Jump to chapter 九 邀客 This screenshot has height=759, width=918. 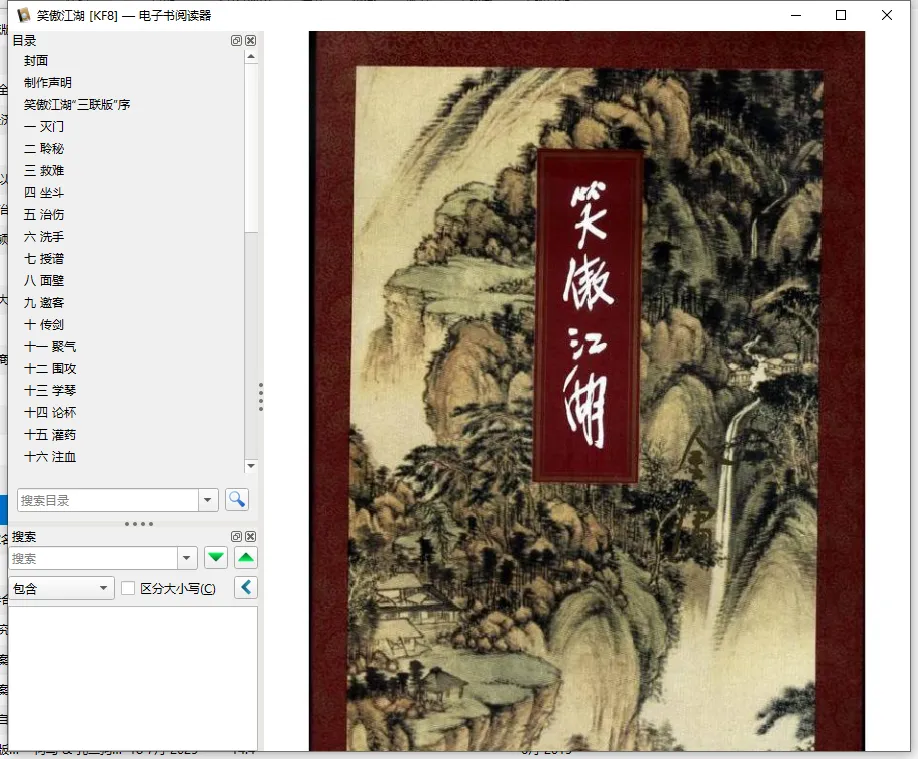click(43, 302)
